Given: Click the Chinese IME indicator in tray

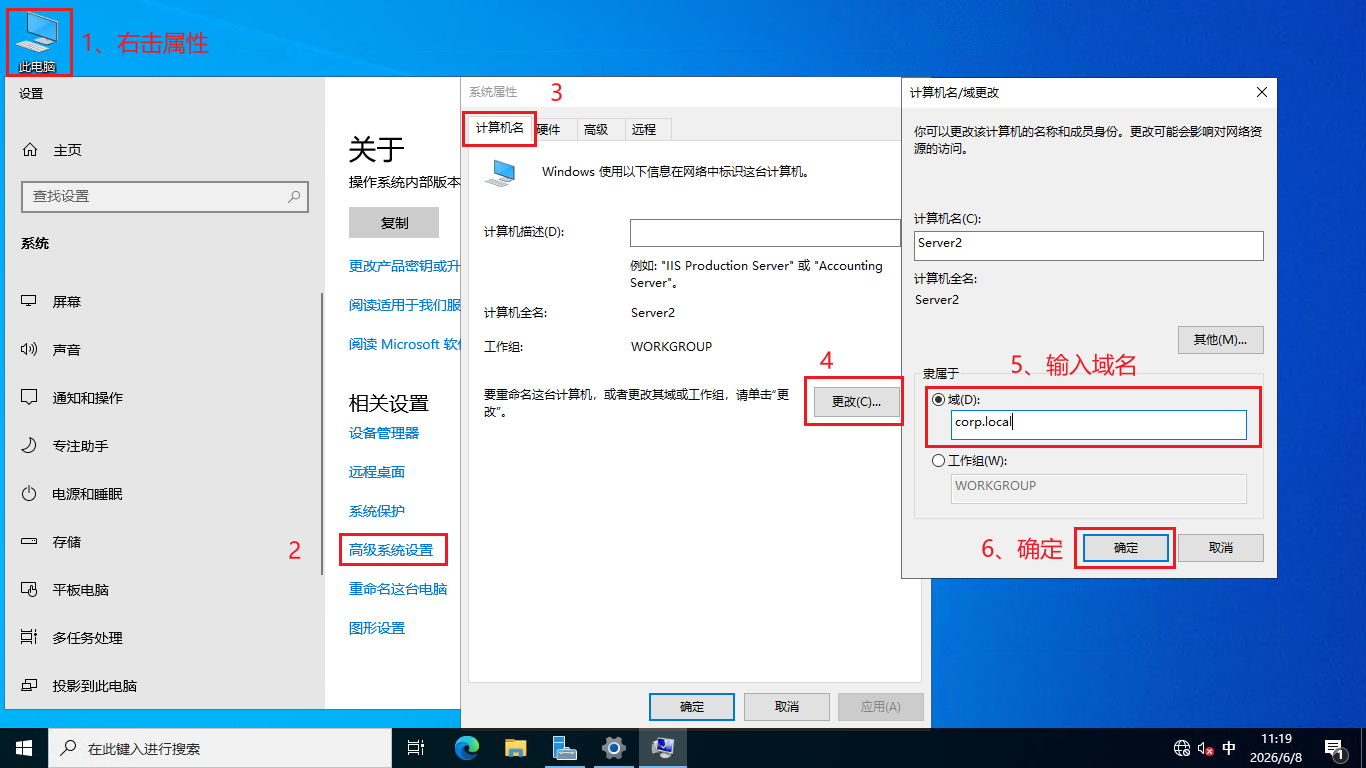Looking at the screenshot, I should (1230, 748).
